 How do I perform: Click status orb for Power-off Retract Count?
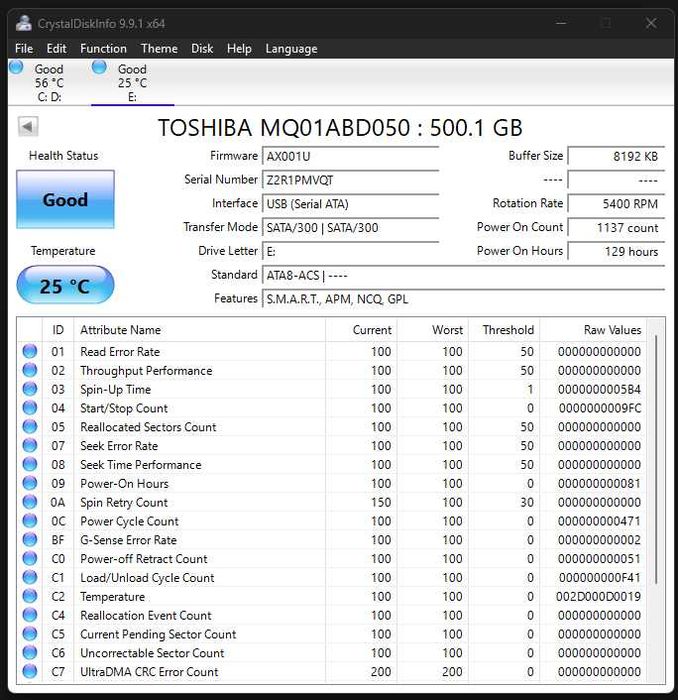pos(30,558)
